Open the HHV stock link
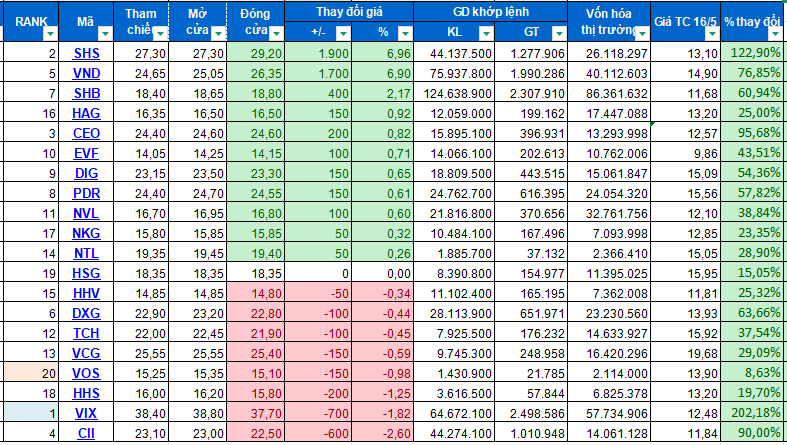Image resolution: width=787 pixels, height=445 pixels. tap(86, 293)
